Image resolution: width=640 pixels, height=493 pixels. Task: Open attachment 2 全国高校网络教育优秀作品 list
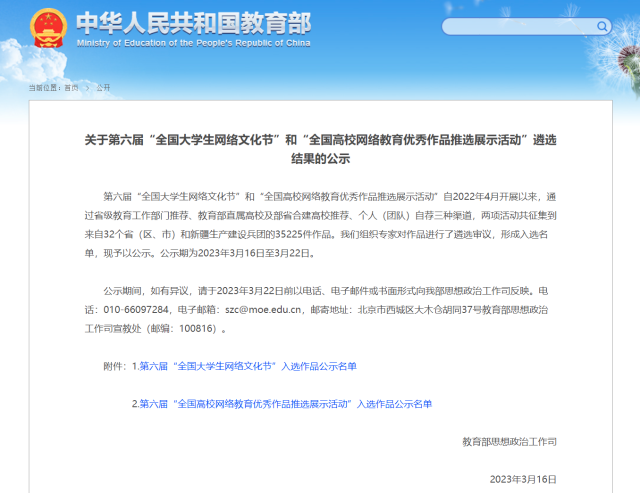(285, 404)
